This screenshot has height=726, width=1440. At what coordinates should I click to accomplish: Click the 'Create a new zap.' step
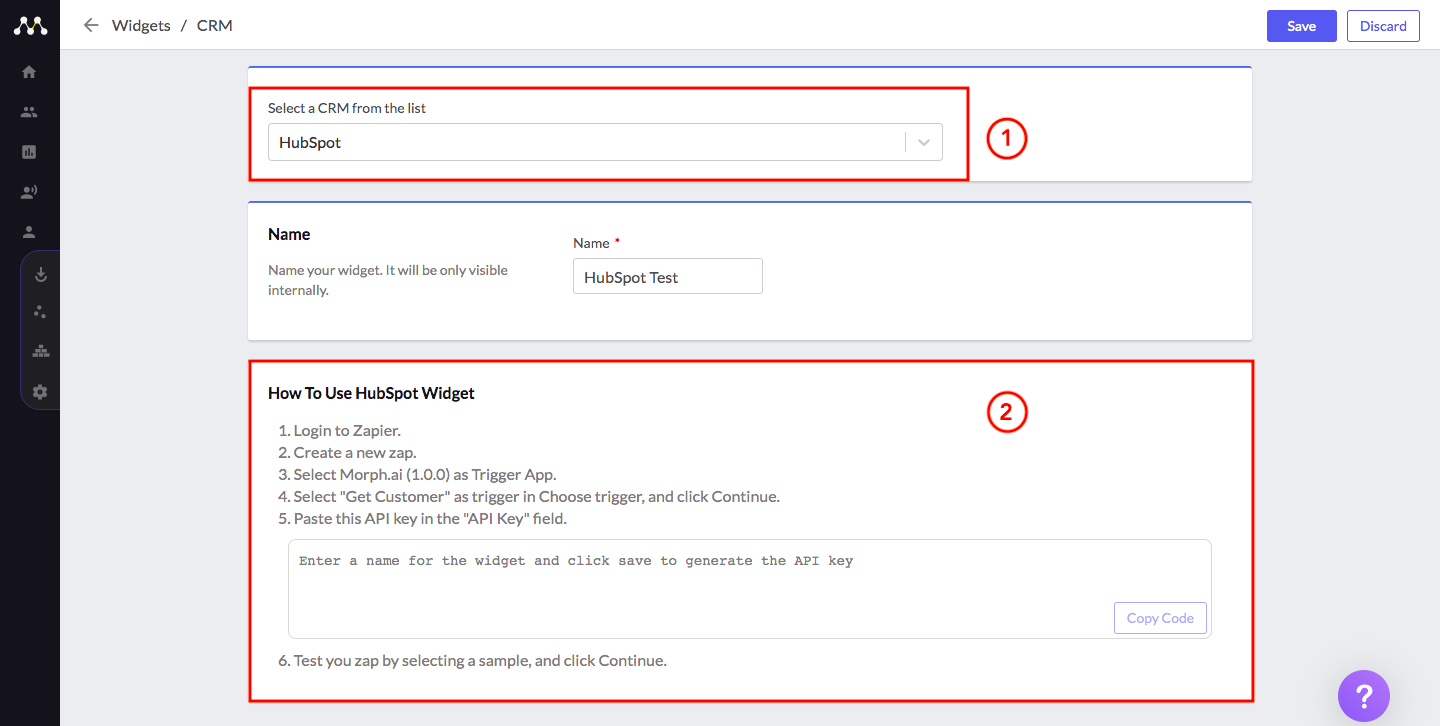point(355,453)
